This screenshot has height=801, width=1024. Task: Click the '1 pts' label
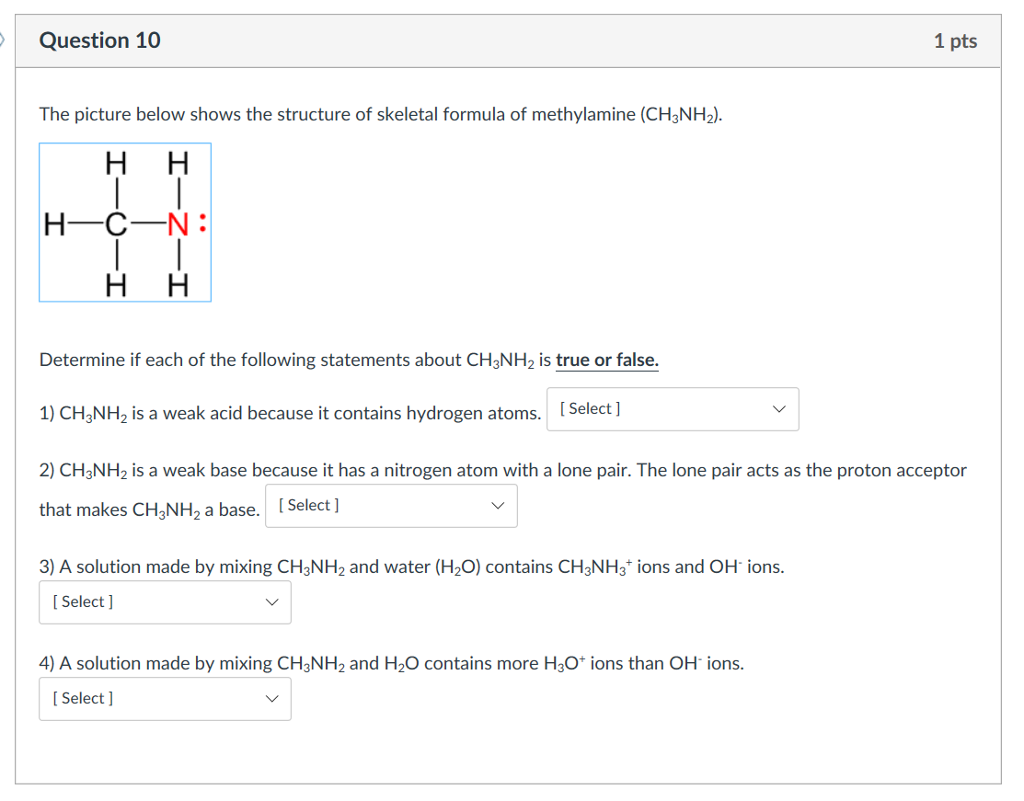955,40
